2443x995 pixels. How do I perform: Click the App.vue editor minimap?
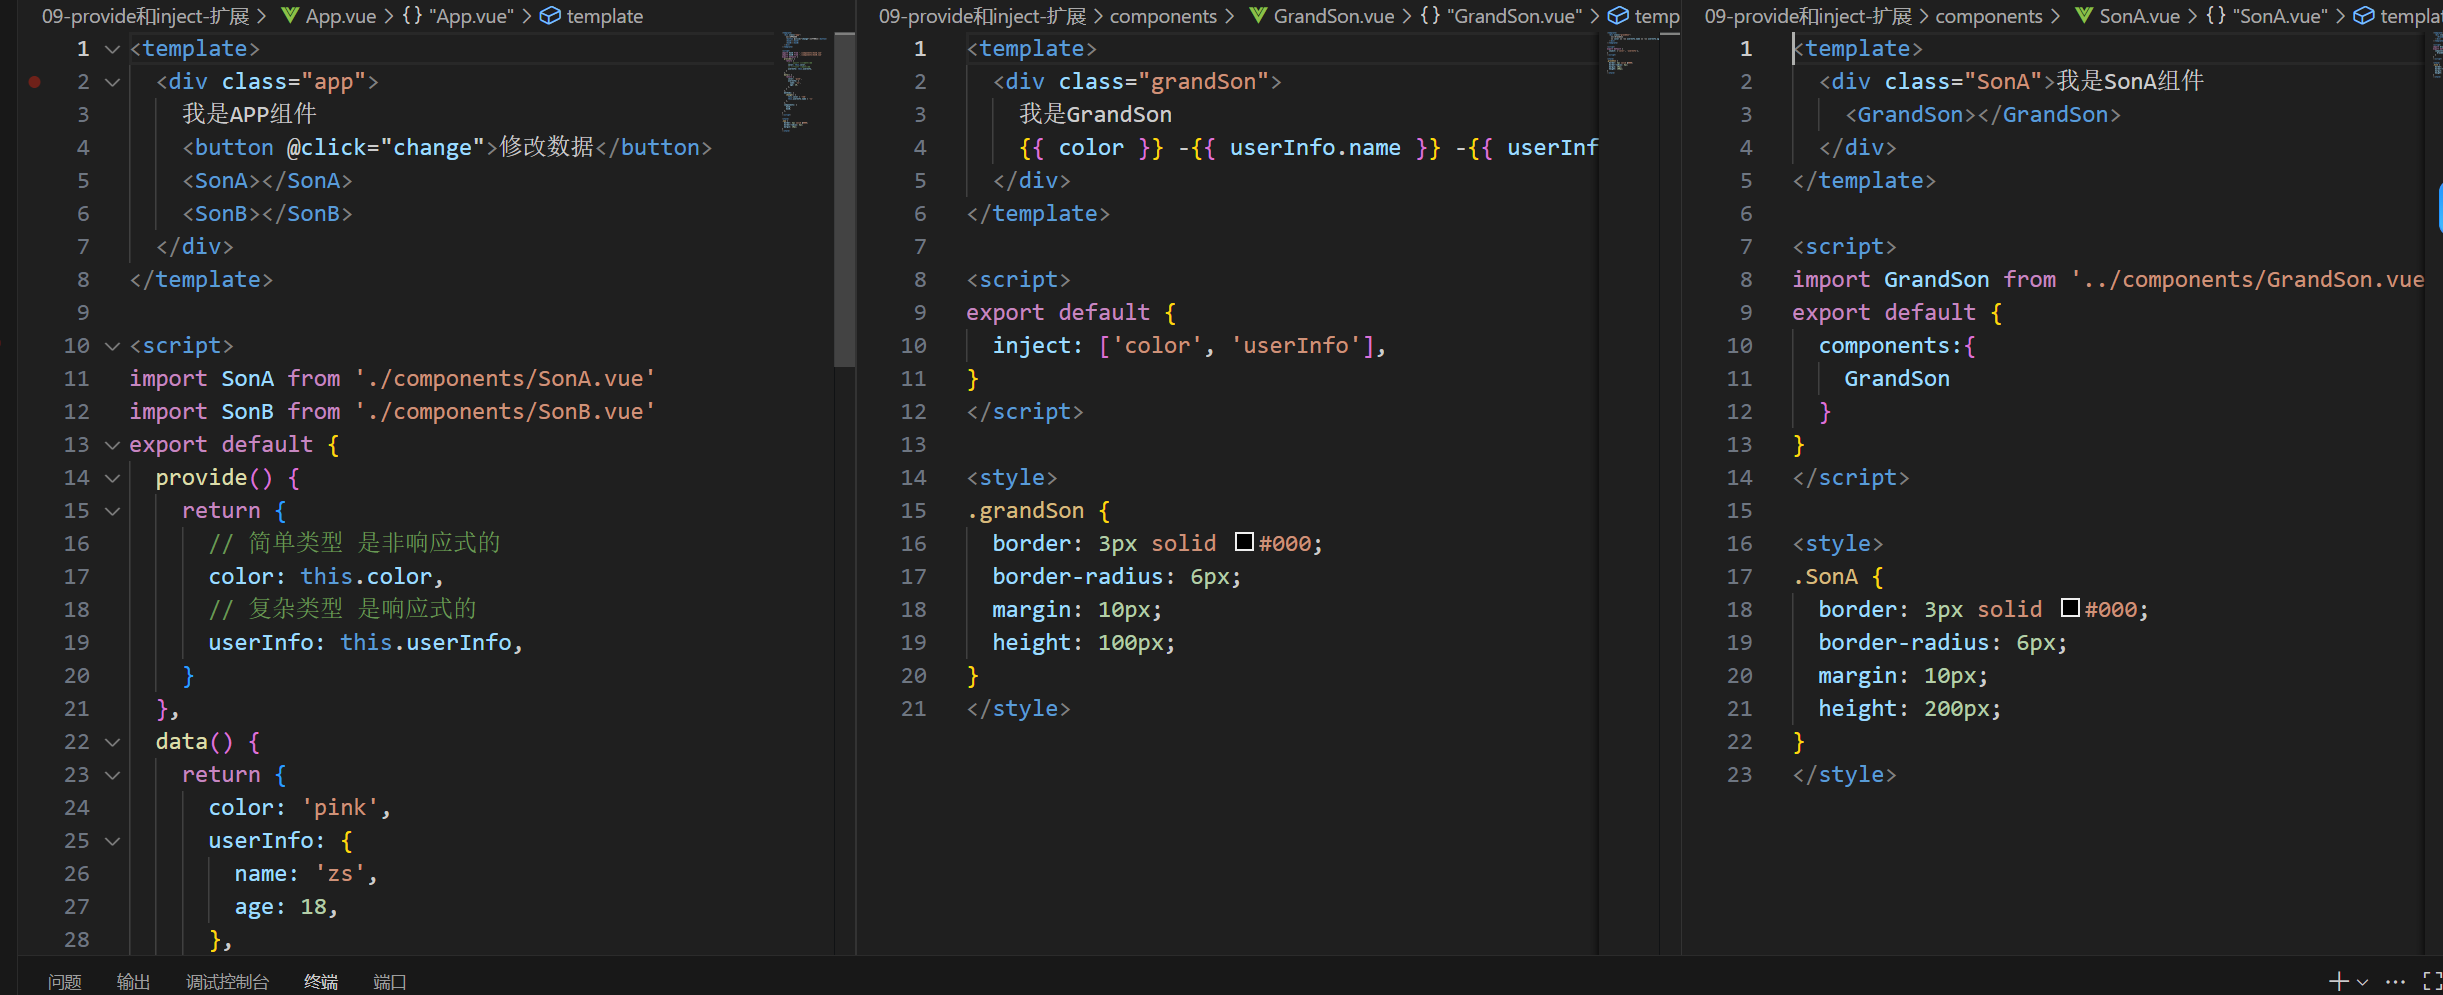(x=804, y=82)
